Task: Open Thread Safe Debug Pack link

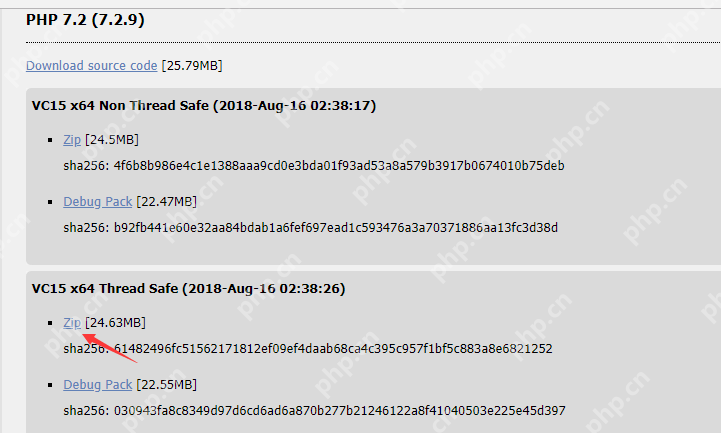Action: [97, 385]
